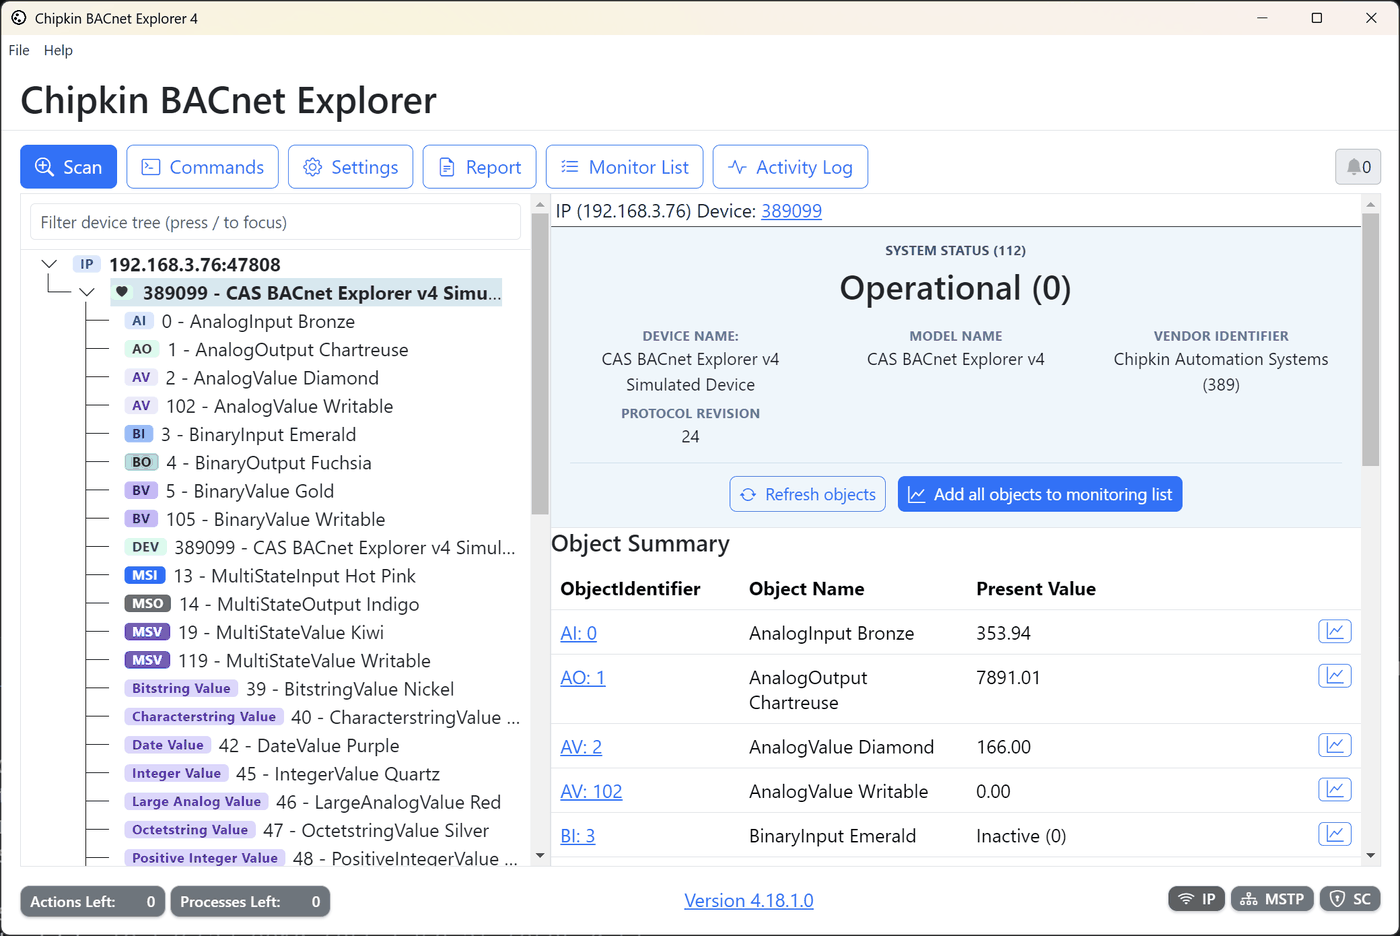Open the Monitor List
This screenshot has height=936, width=1400.
pos(625,167)
